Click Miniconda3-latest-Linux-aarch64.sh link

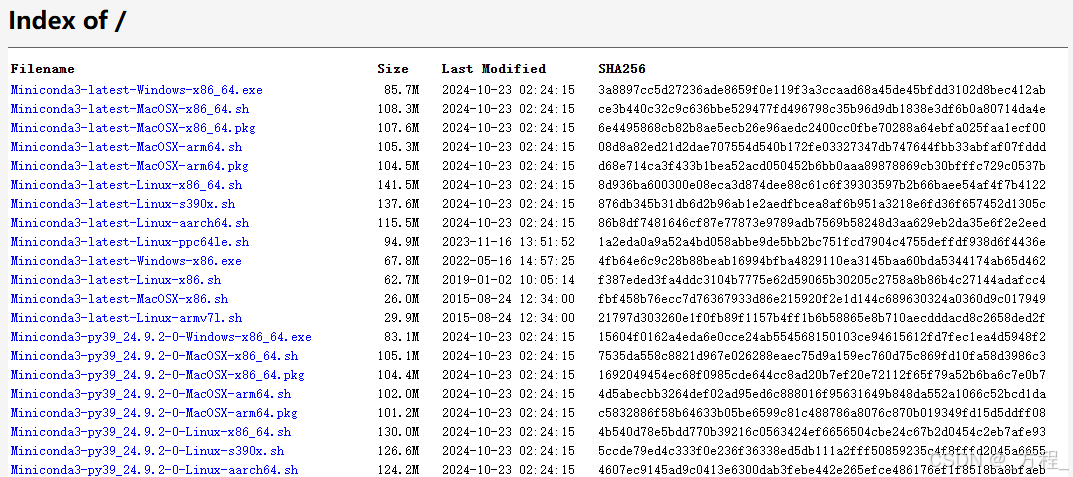coord(129,223)
